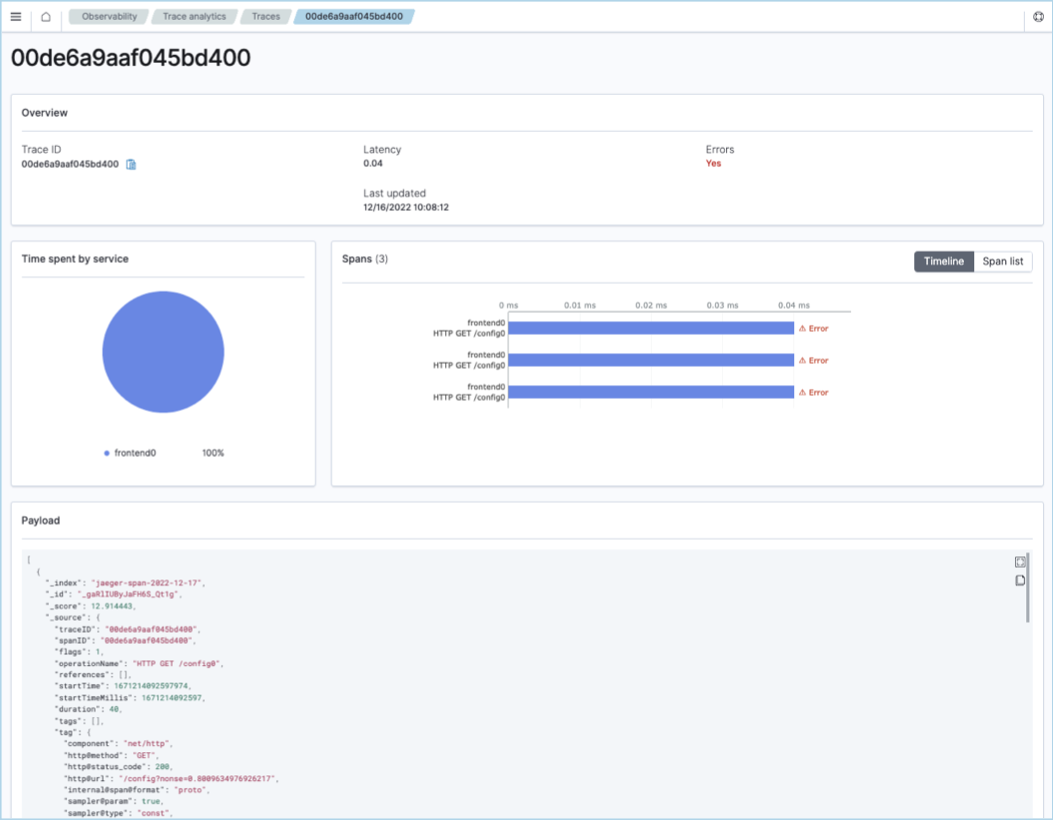Screen dimensions: 1053x820
Task: Copy the Payload JSON with the copy icon
Action: 1019,580
